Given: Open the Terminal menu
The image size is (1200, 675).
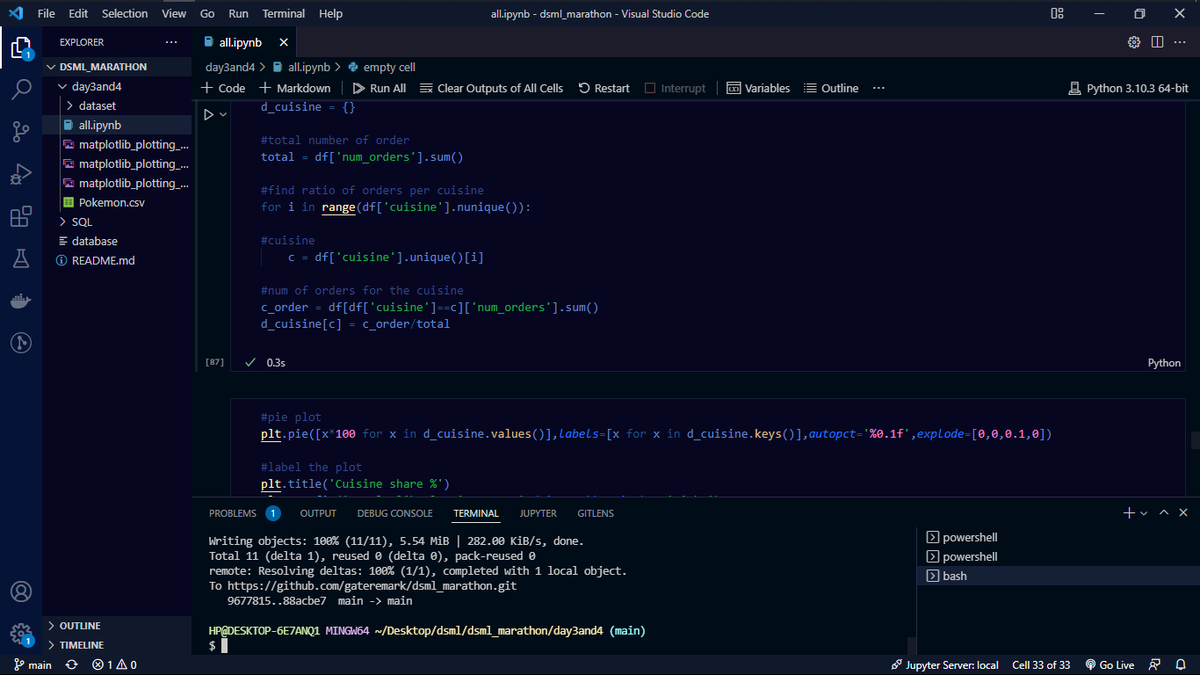Looking at the screenshot, I should pos(284,14).
